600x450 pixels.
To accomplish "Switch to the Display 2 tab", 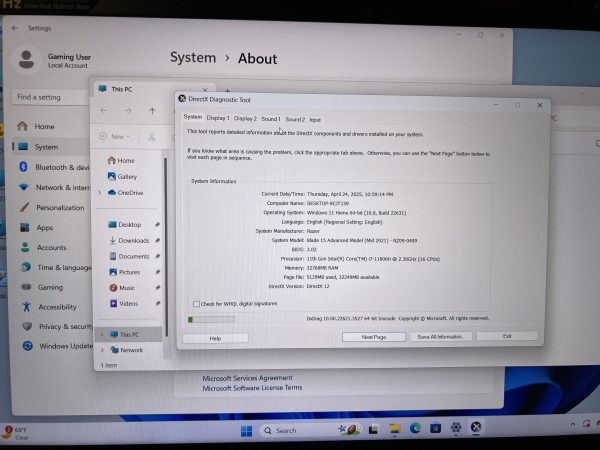I will (x=245, y=119).
